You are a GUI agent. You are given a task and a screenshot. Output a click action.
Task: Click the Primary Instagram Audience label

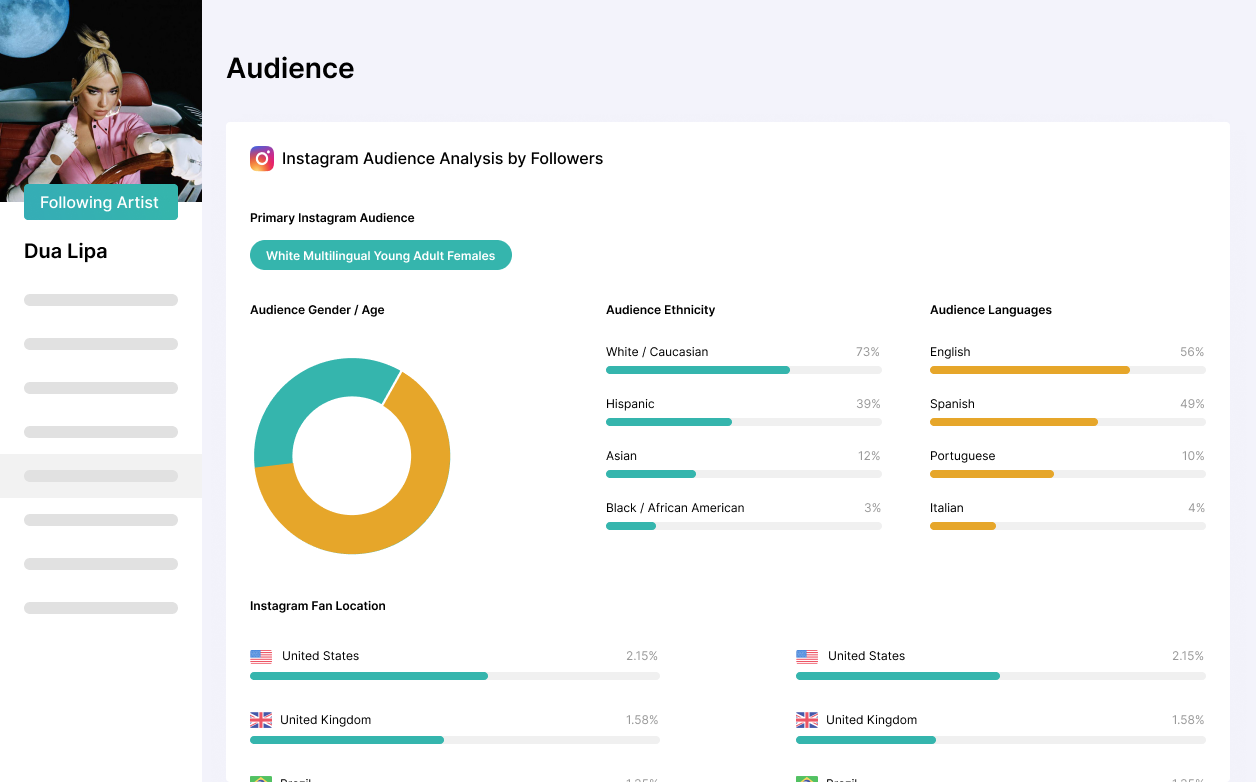332,218
